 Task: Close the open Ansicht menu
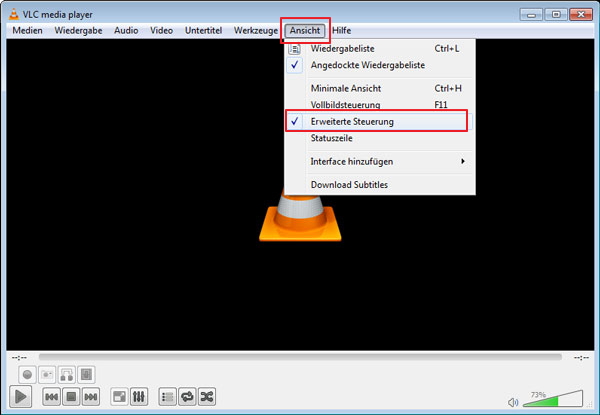click(305, 31)
